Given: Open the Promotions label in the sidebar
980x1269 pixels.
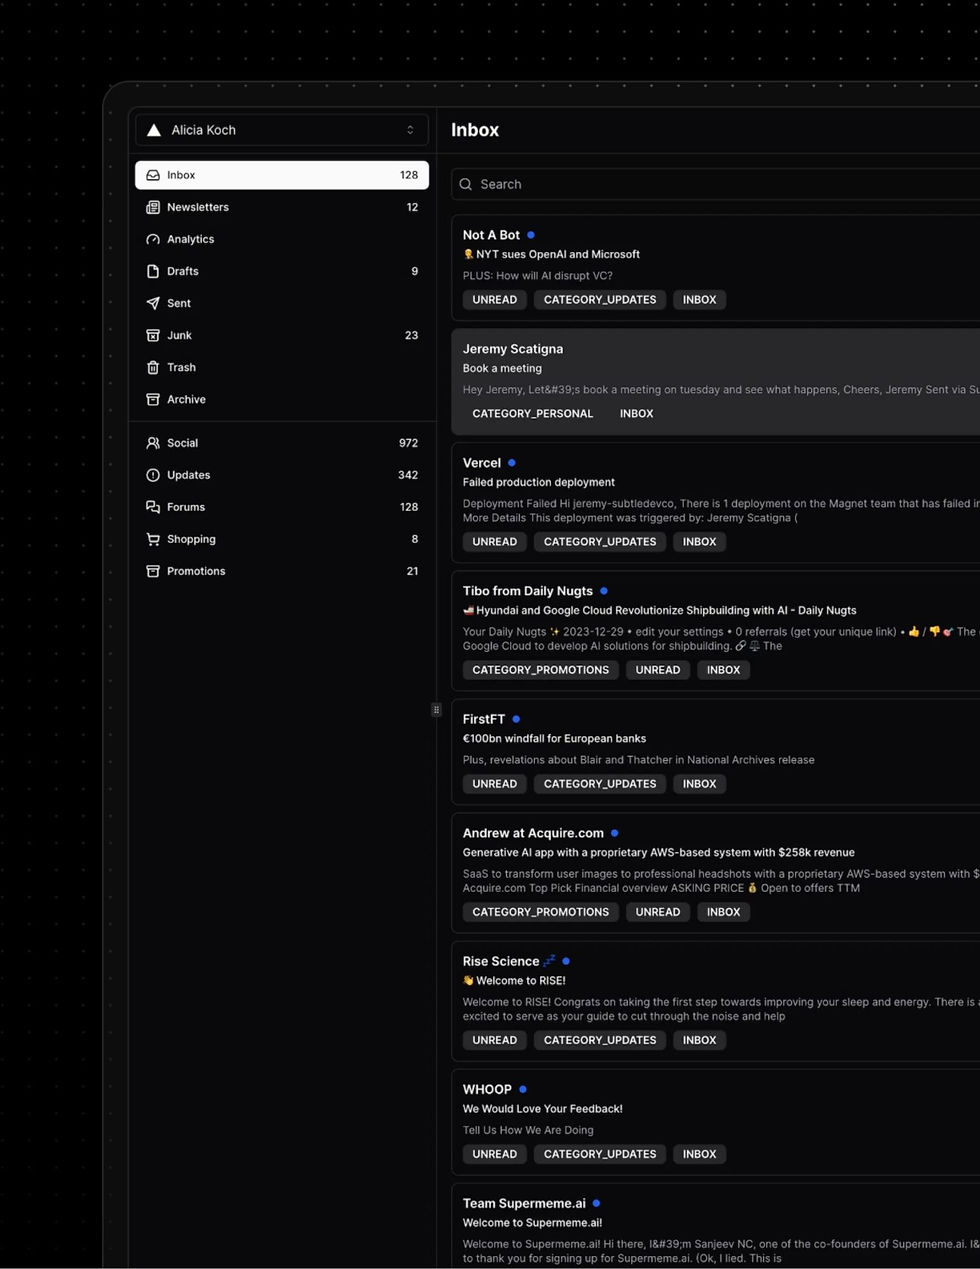Looking at the screenshot, I should [282, 571].
